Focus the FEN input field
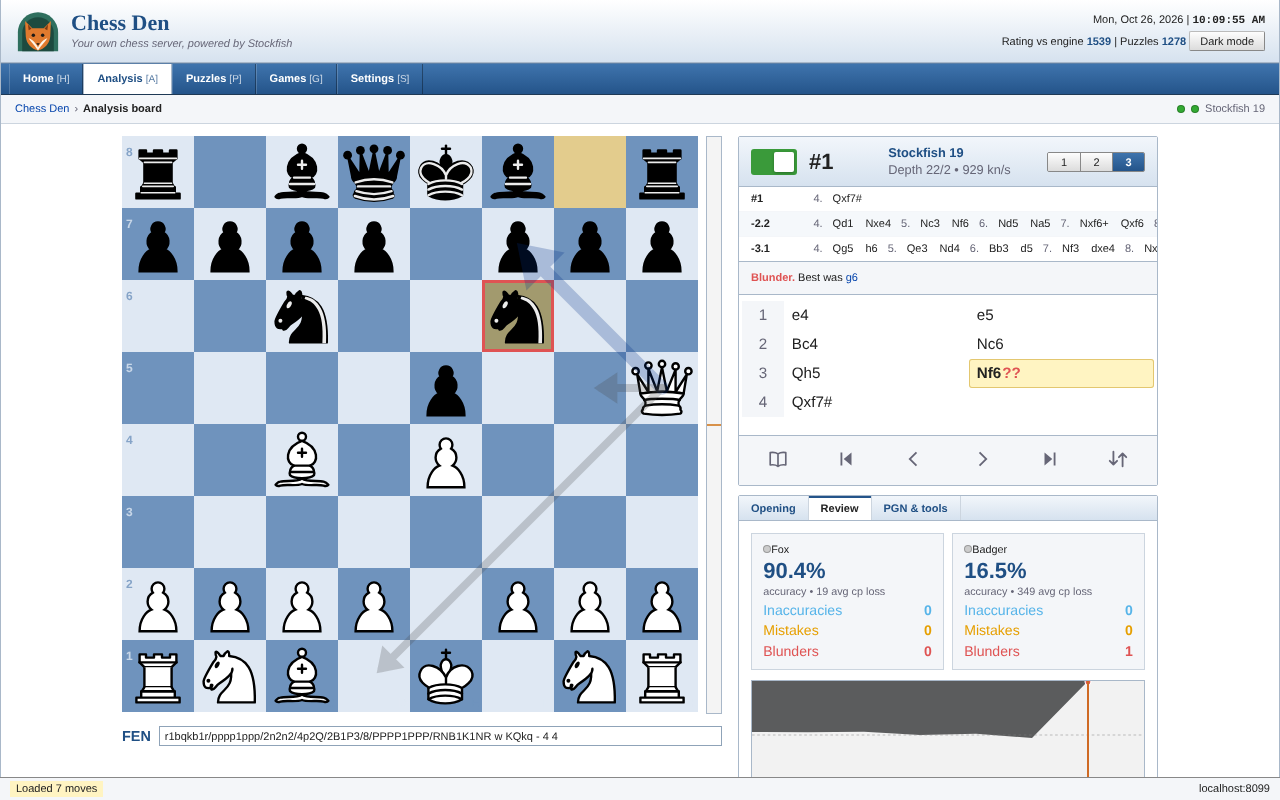The width and height of the screenshot is (1280, 800). (440, 736)
